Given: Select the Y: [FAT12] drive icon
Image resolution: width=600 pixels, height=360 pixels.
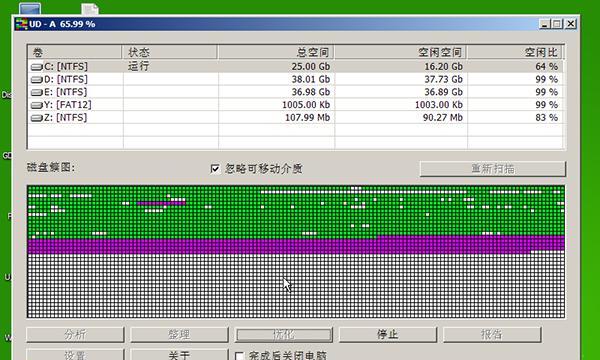Looking at the screenshot, I should click(x=36, y=105).
